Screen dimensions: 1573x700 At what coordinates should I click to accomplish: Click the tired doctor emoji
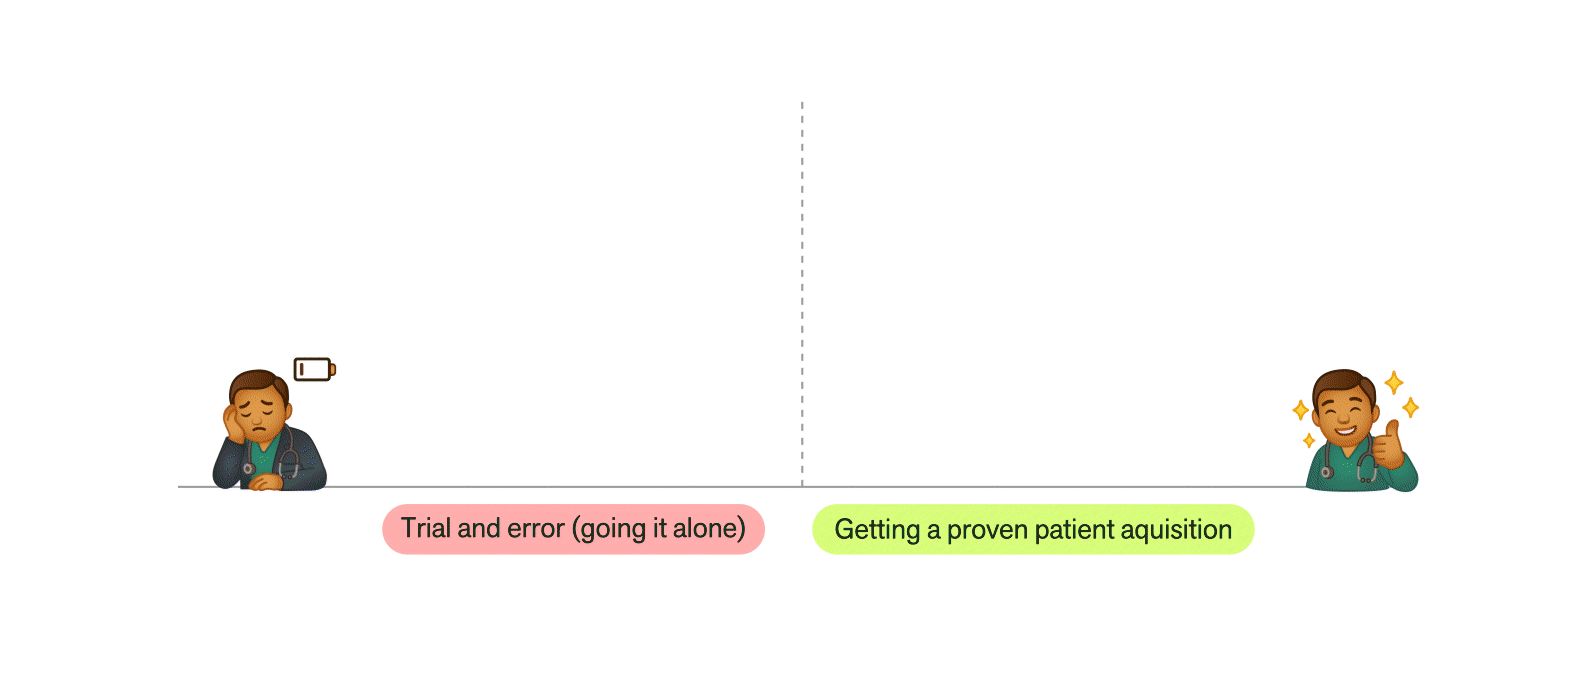[268, 432]
